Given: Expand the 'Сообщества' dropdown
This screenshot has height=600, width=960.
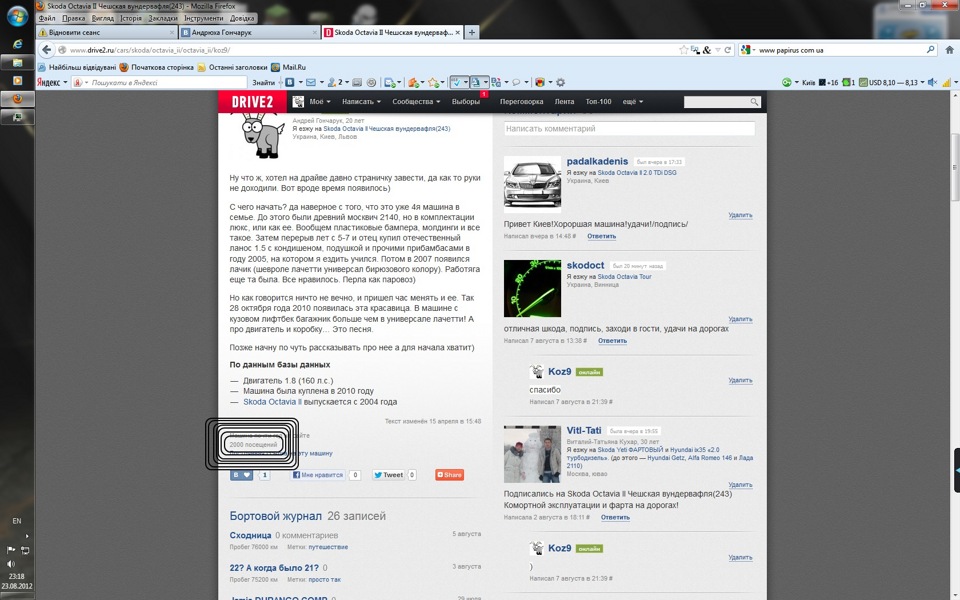Looking at the screenshot, I should pyautogui.click(x=416, y=102).
